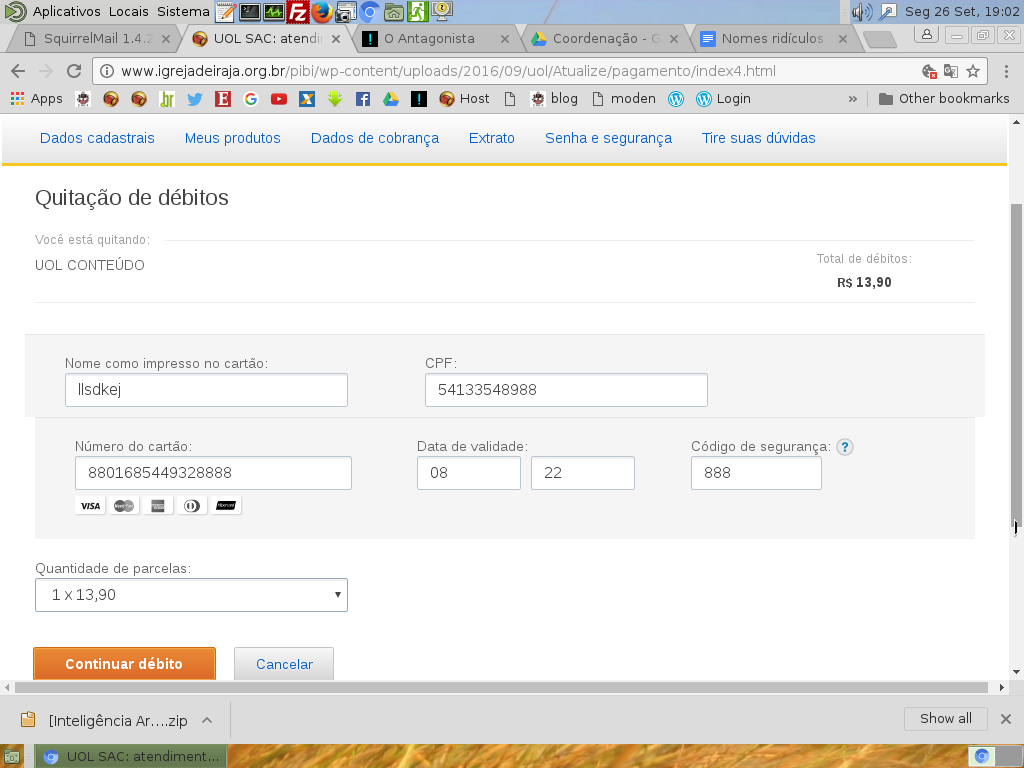1024x768 pixels.
Task: Open the Chrome three-dot menu
Action: [x=1006, y=71]
